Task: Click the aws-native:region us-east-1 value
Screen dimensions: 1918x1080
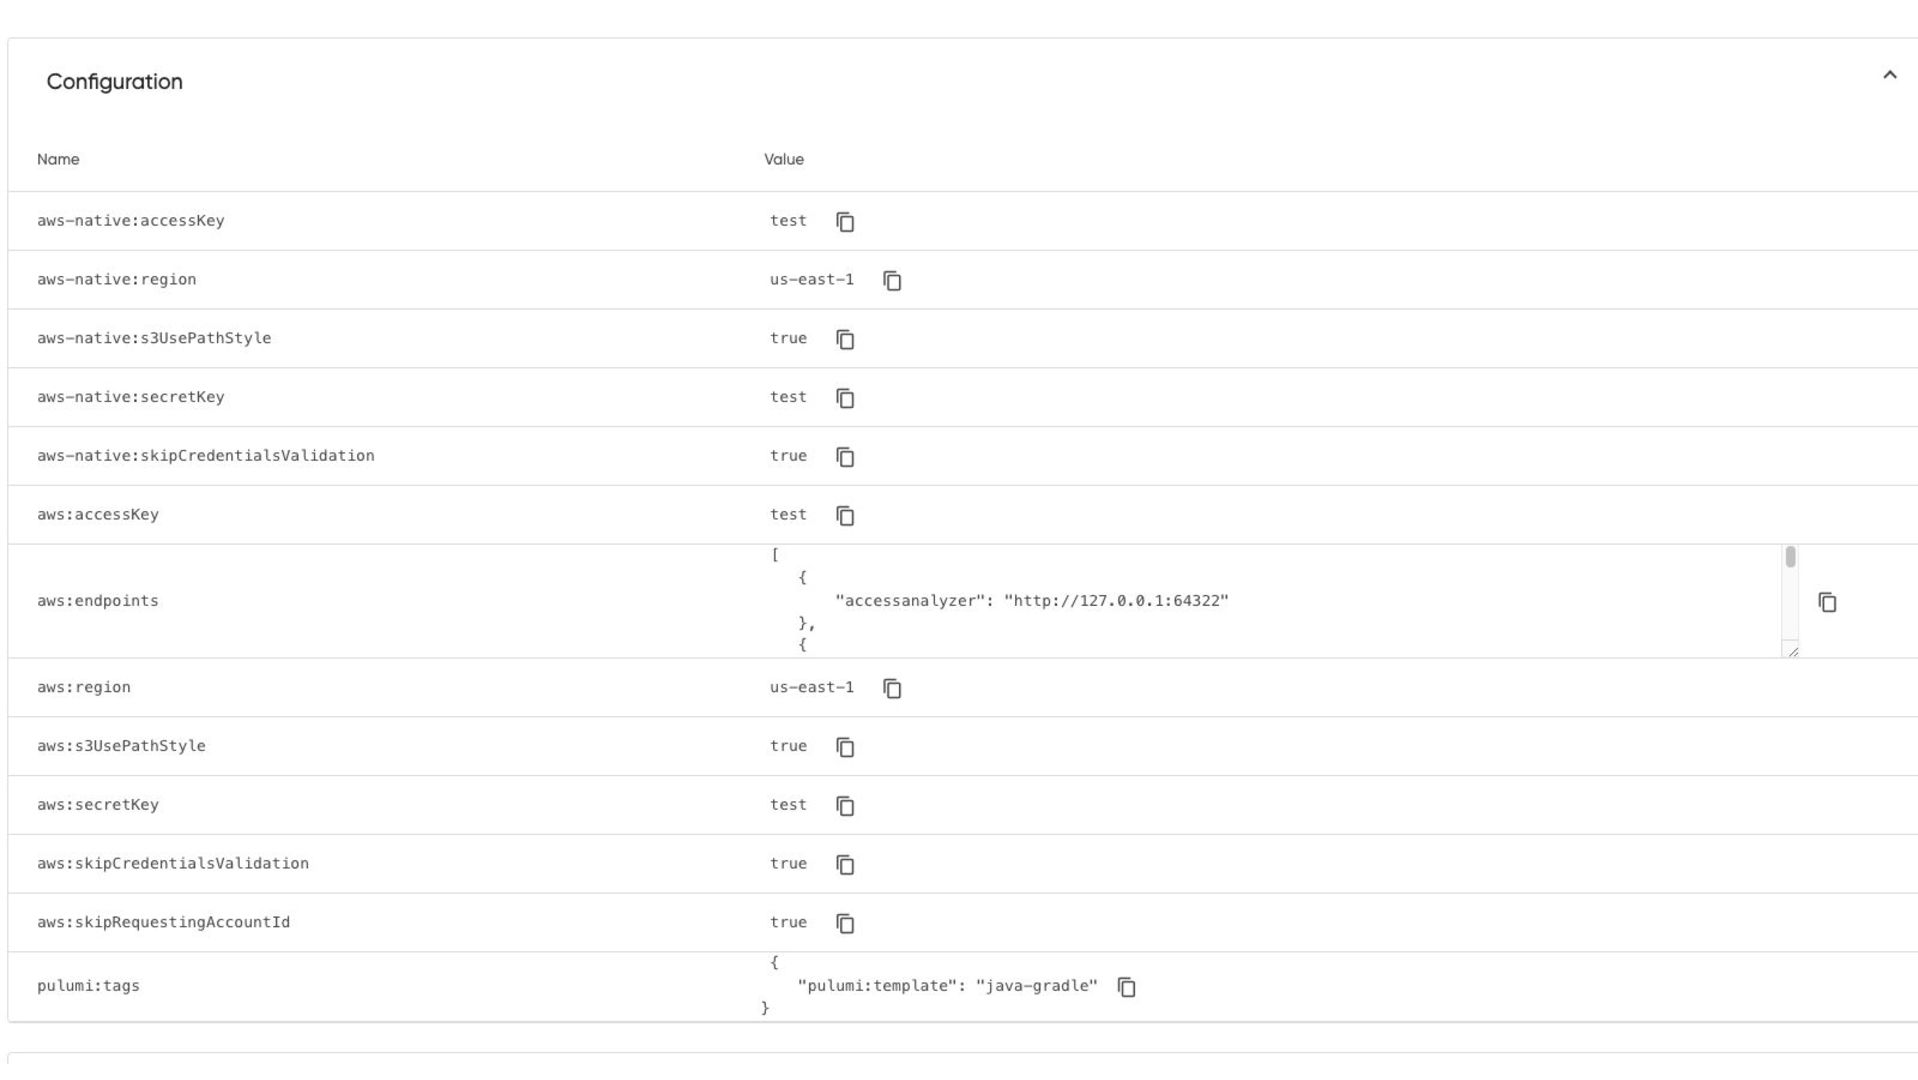Action: click(812, 280)
